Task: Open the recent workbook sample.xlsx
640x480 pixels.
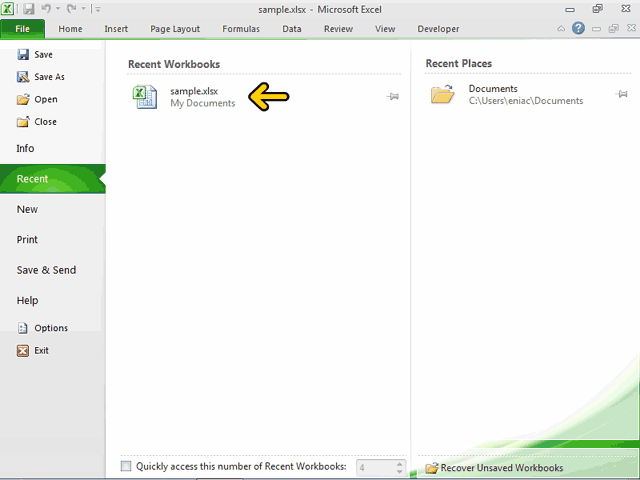Action: [x=263, y=97]
